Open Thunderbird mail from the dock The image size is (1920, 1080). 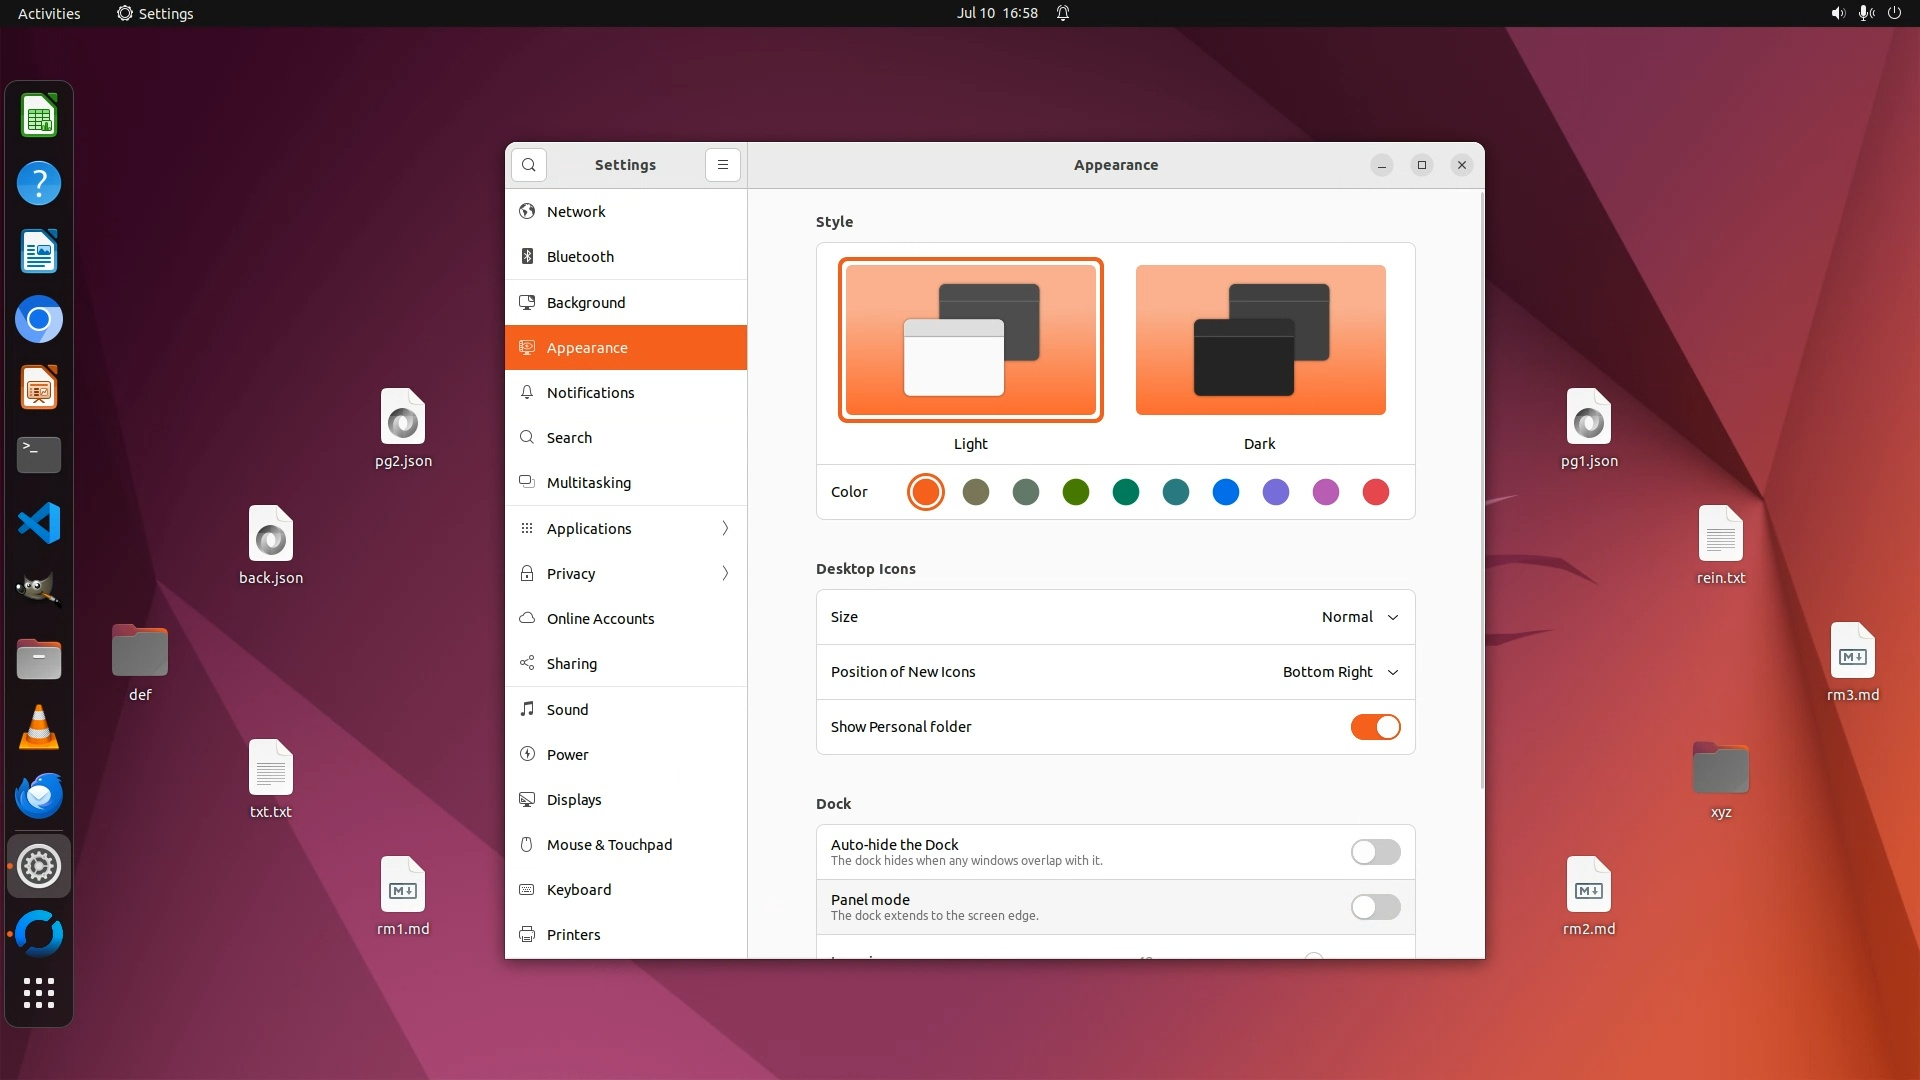pos(39,796)
